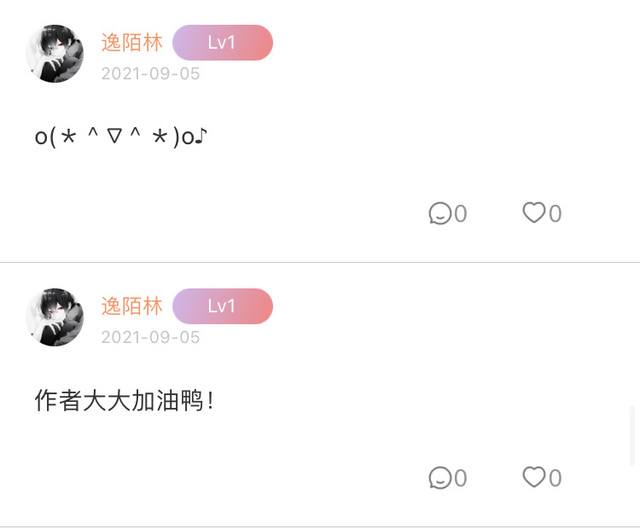Click the 2021-09-05 date on first comment
The width and height of the screenshot is (640, 529).
pos(150,74)
